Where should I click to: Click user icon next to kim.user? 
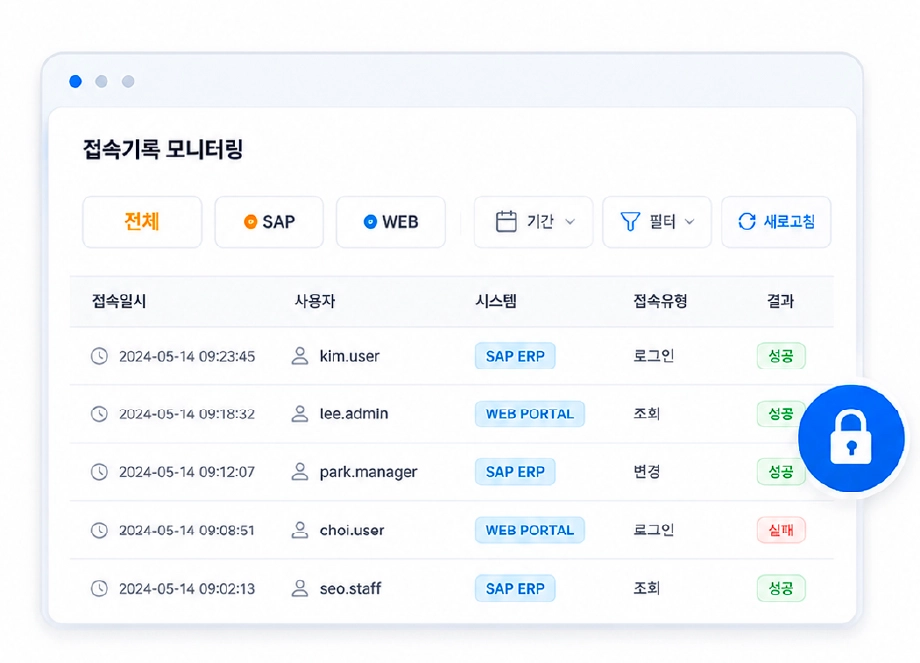(300, 356)
